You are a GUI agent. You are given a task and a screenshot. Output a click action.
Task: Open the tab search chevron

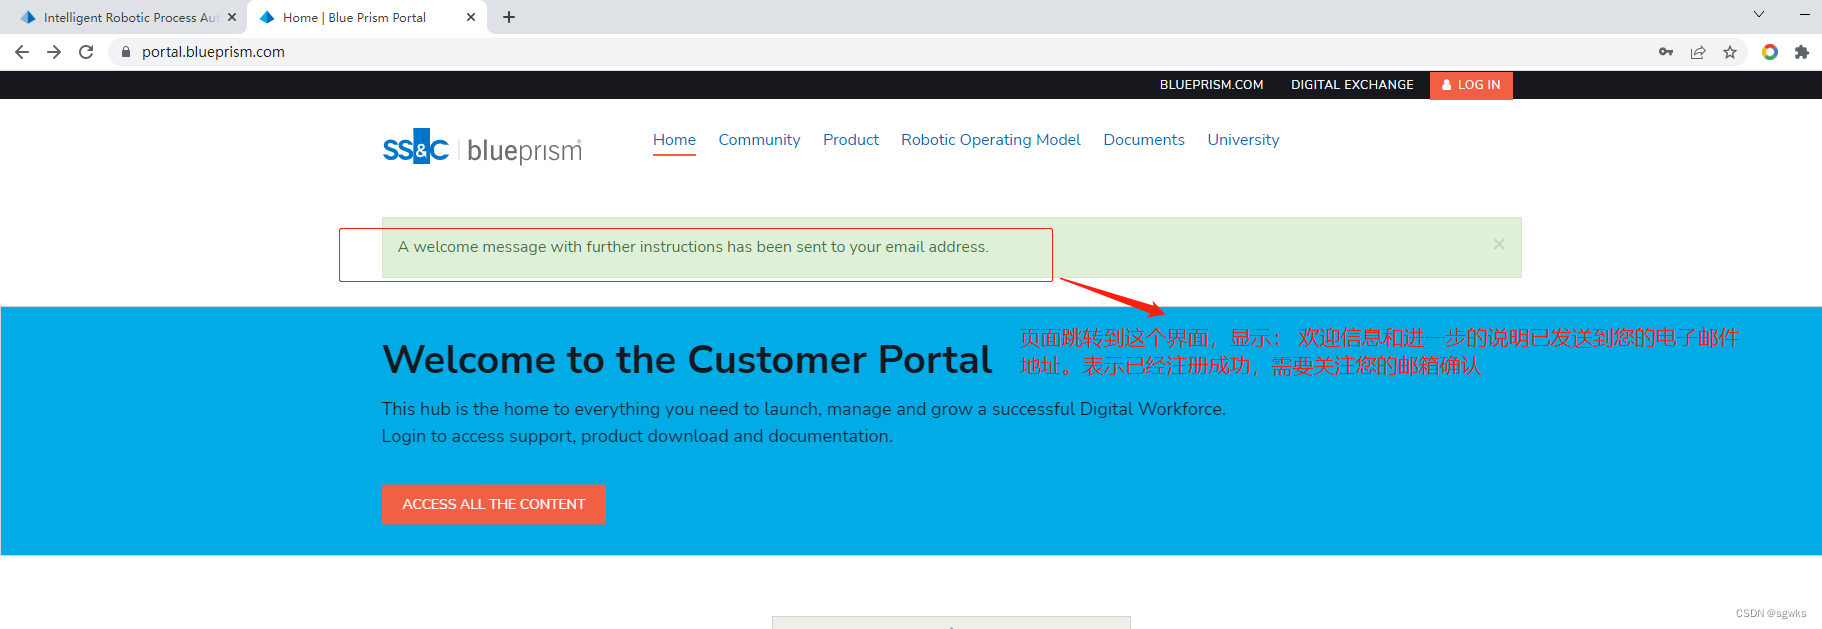tap(1759, 14)
